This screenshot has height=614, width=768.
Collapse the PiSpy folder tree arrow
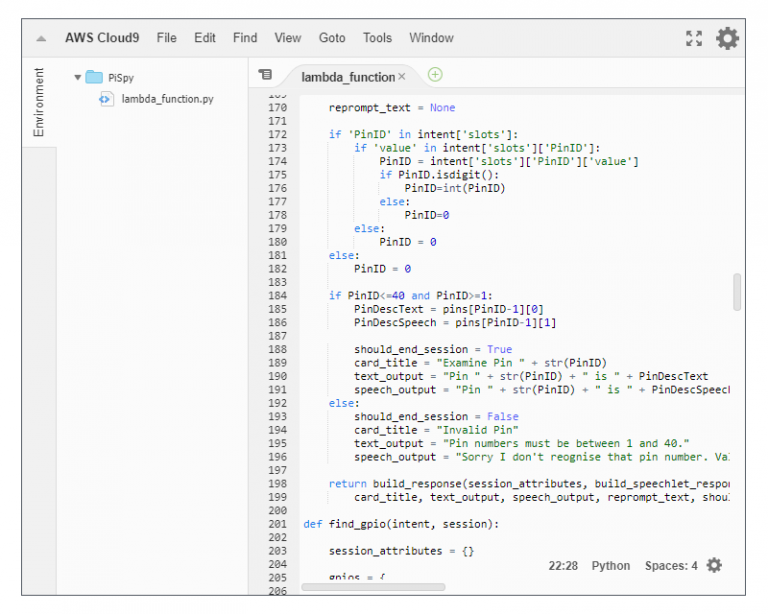coord(77,77)
